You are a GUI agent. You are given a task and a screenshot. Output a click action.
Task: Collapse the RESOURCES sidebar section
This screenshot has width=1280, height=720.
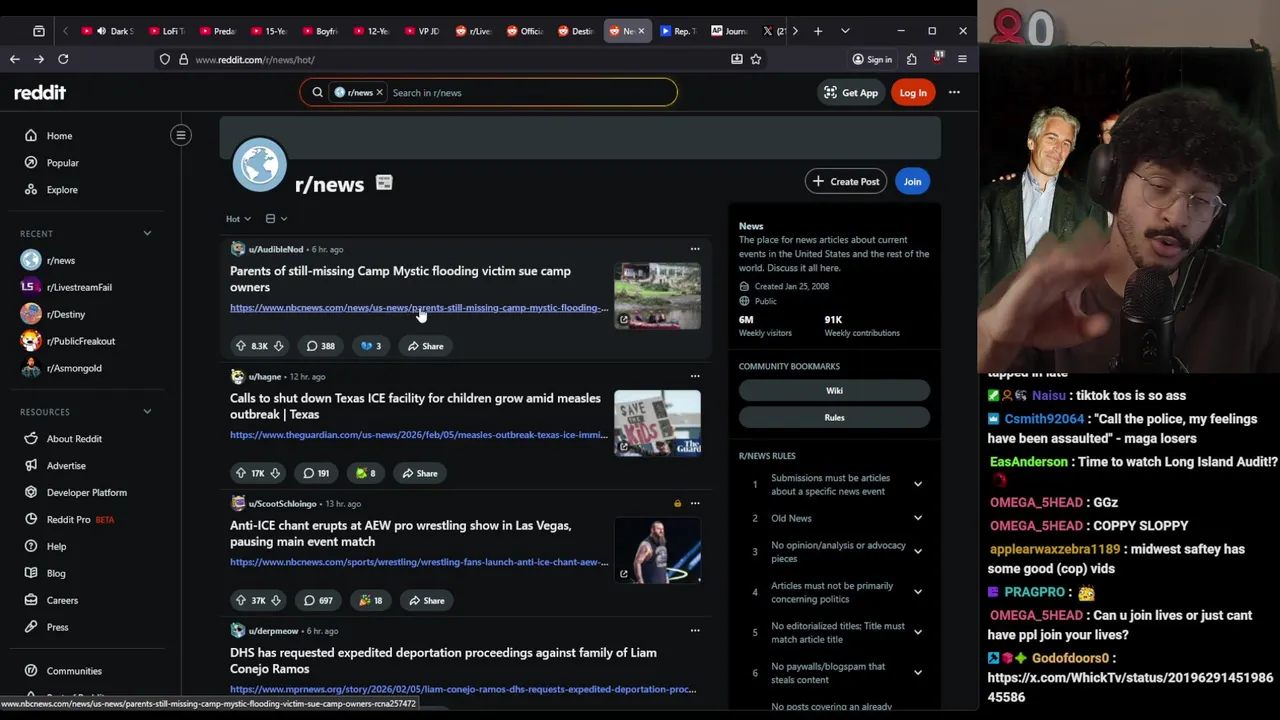point(147,412)
